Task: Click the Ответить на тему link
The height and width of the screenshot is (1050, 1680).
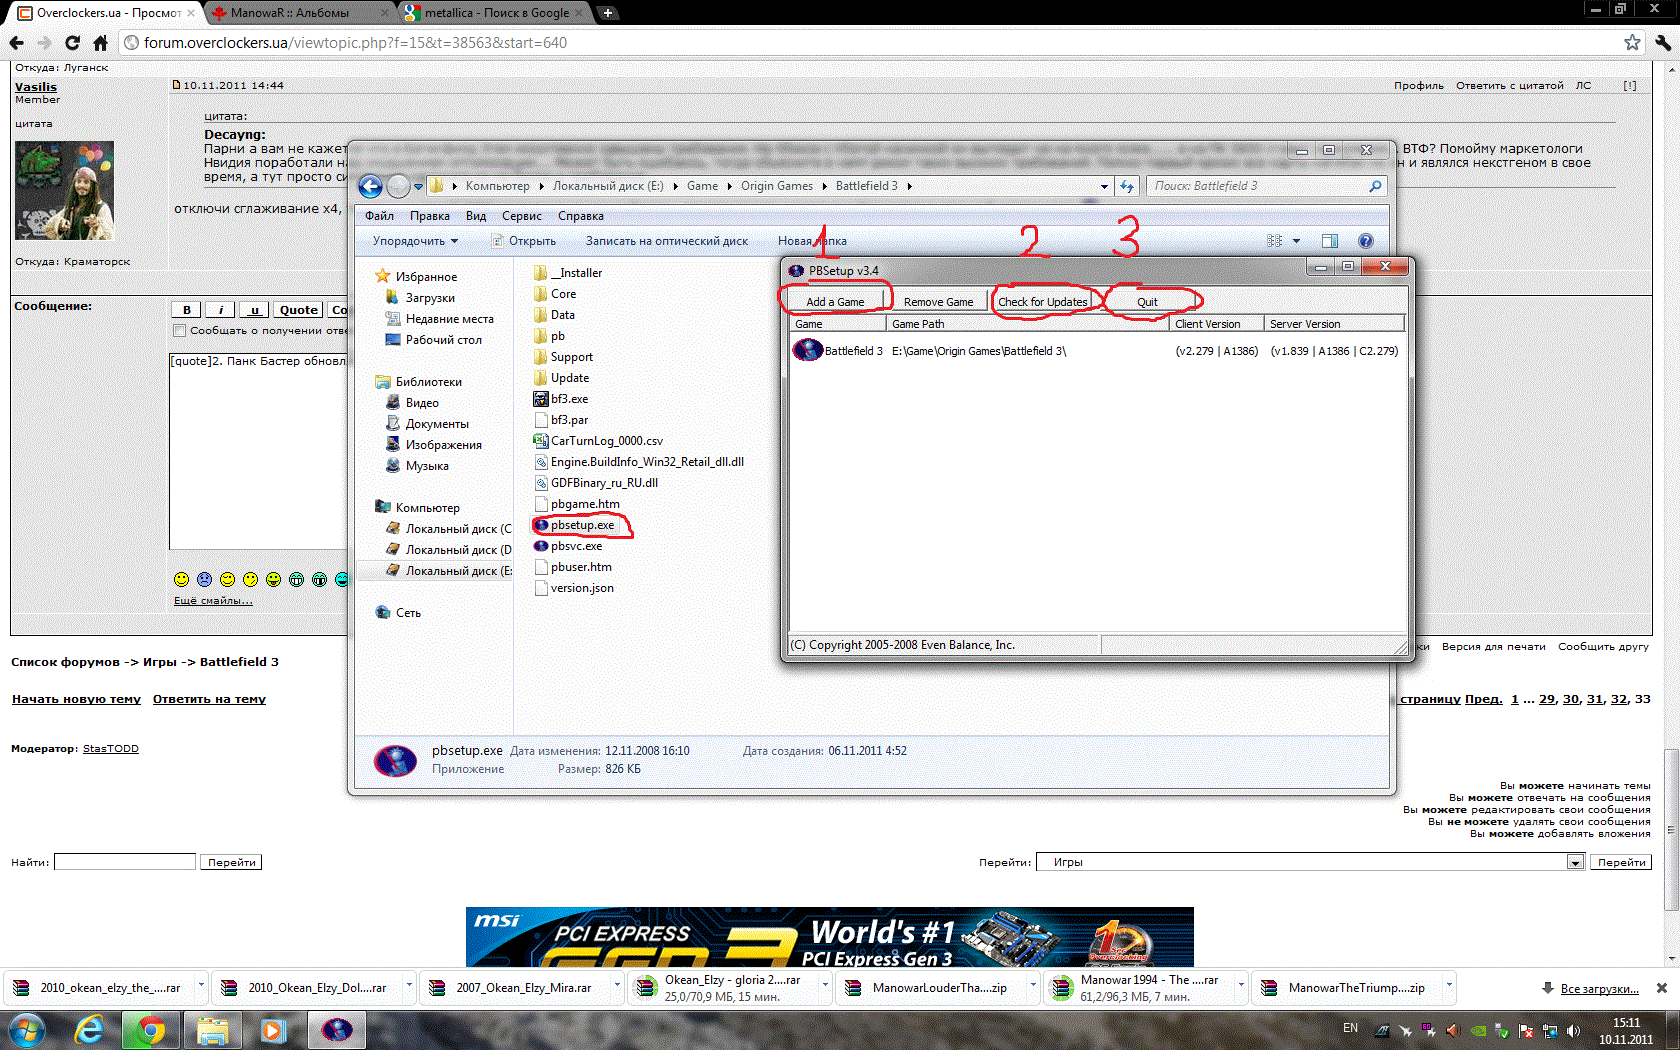Action: (209, 699)
